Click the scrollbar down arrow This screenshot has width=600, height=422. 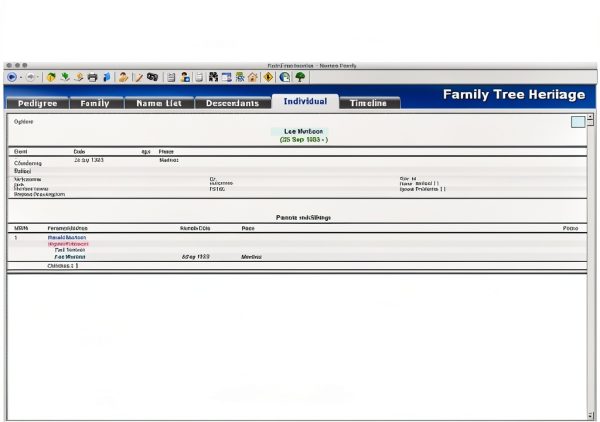[590, 415]
